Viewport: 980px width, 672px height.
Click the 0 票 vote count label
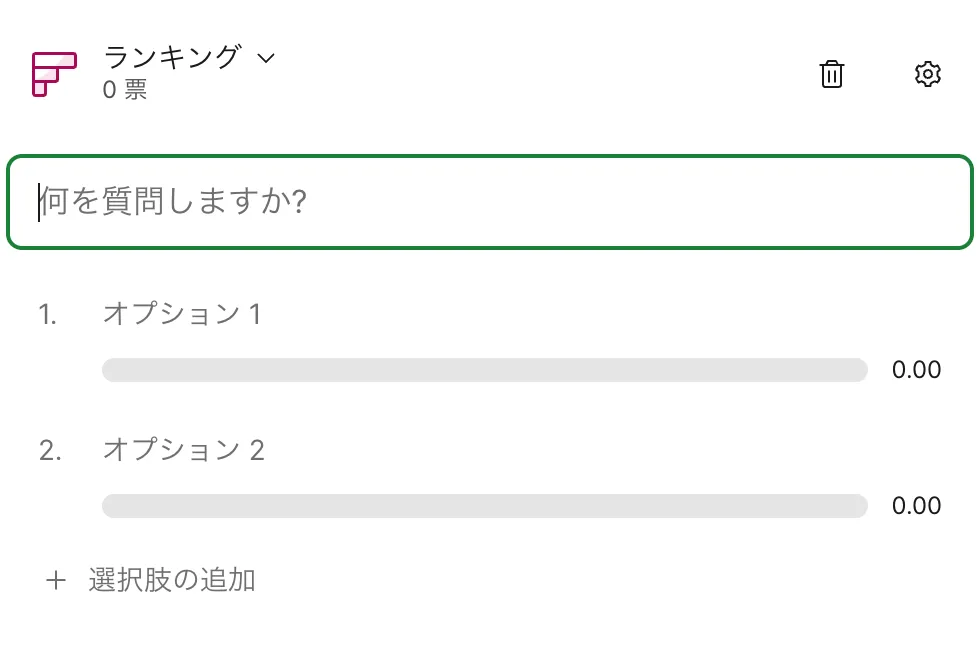pos(125,90)
